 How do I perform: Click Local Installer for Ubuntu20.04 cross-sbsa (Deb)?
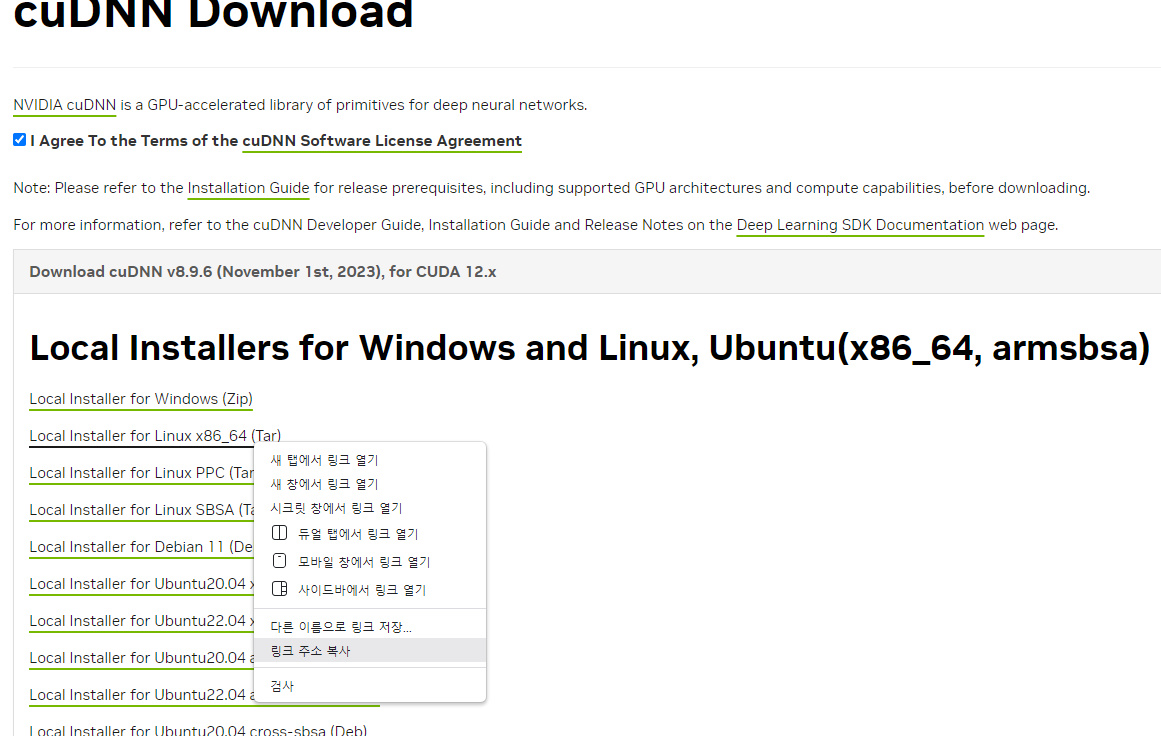tap(198, 730)
